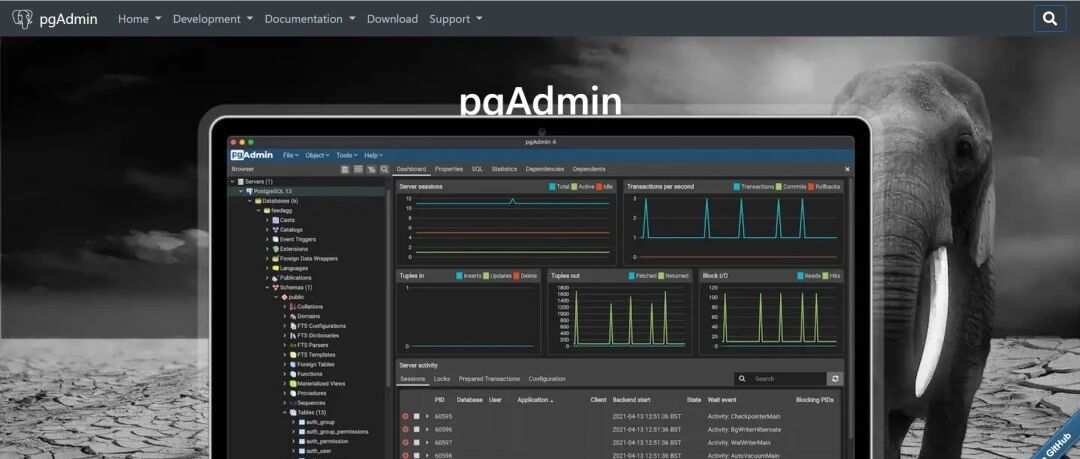Click the pgAdmin logo inside the app window

(x=251, y=155)
